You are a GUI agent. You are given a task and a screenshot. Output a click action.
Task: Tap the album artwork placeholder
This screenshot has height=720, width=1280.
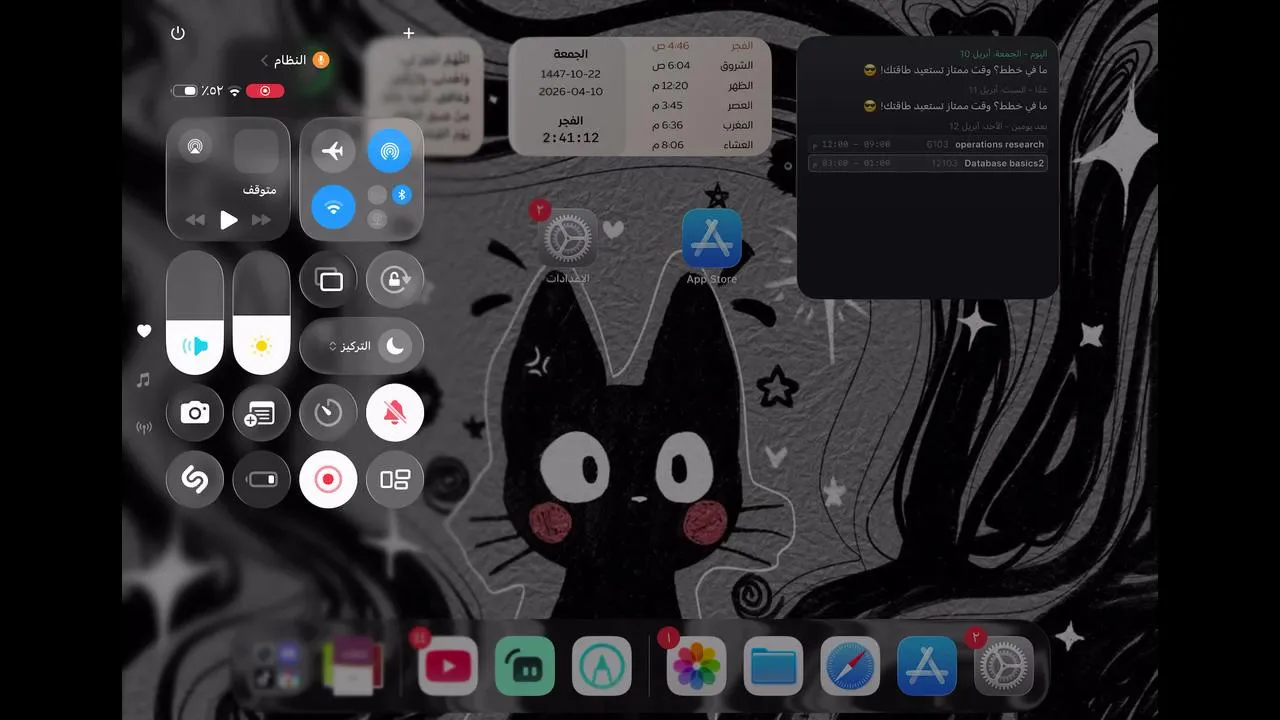pos(256,151)
